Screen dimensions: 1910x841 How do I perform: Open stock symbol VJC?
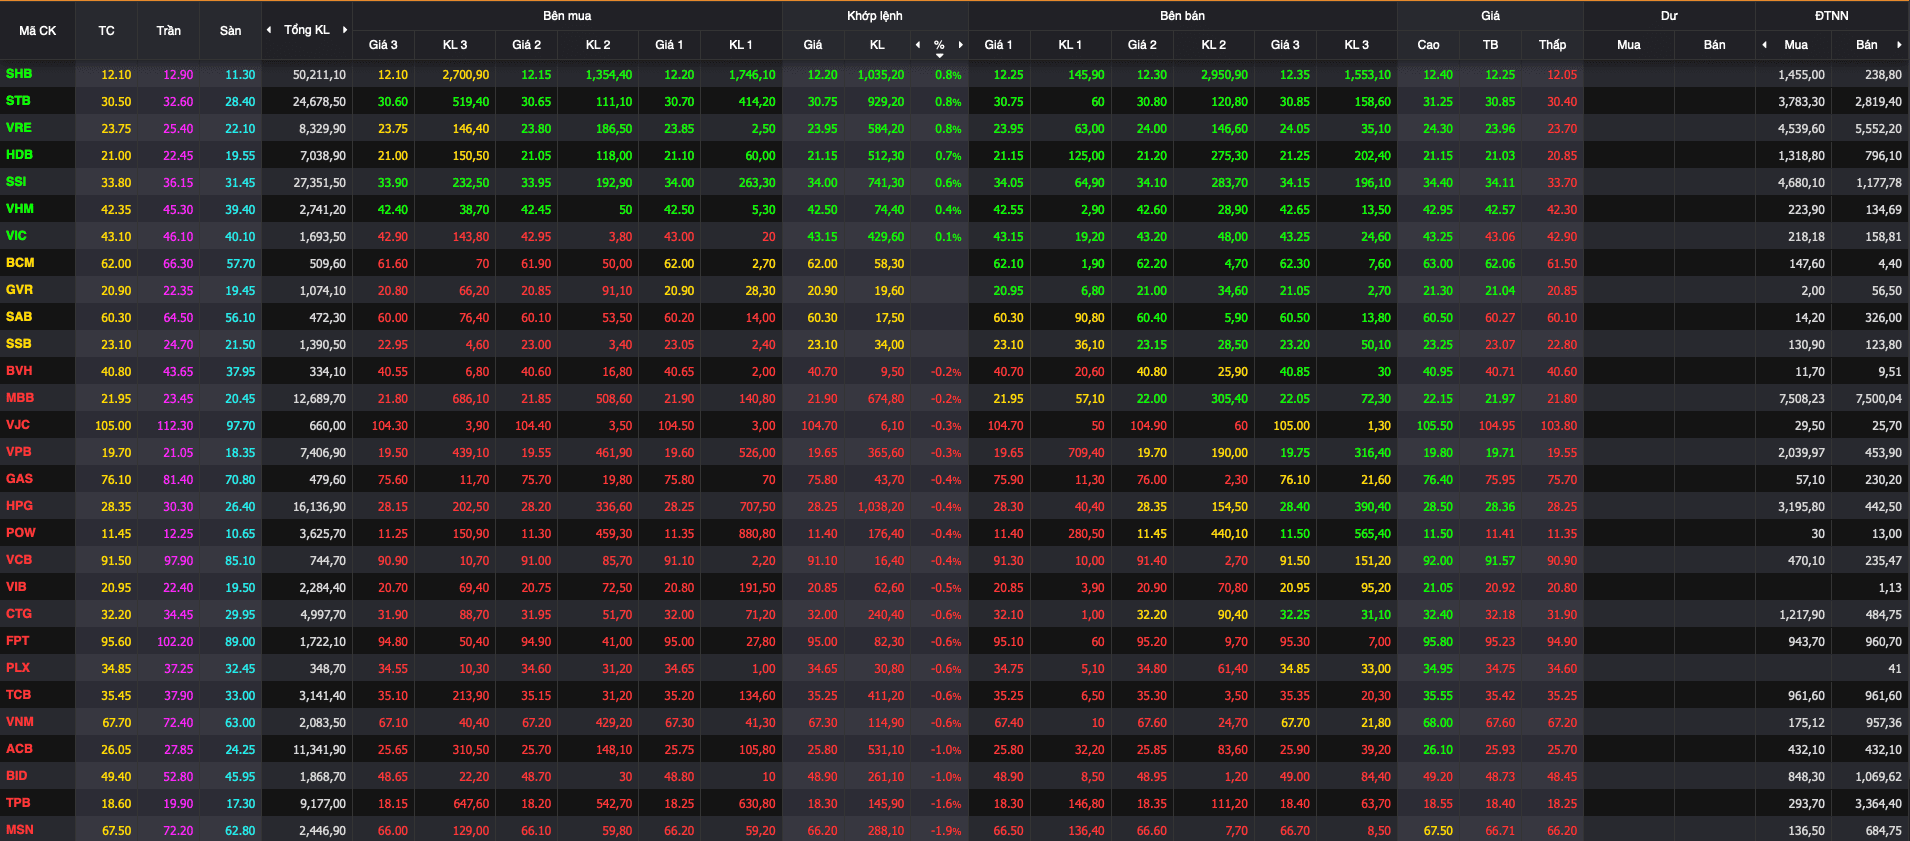(x=18, y=425)
